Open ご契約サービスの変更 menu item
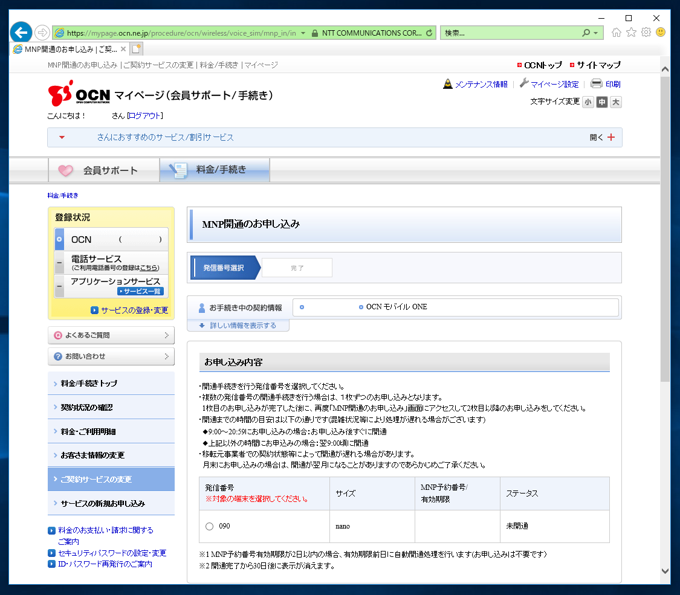Screen dimensions: 680x595 pyautogui.click(x=111, y=479)
